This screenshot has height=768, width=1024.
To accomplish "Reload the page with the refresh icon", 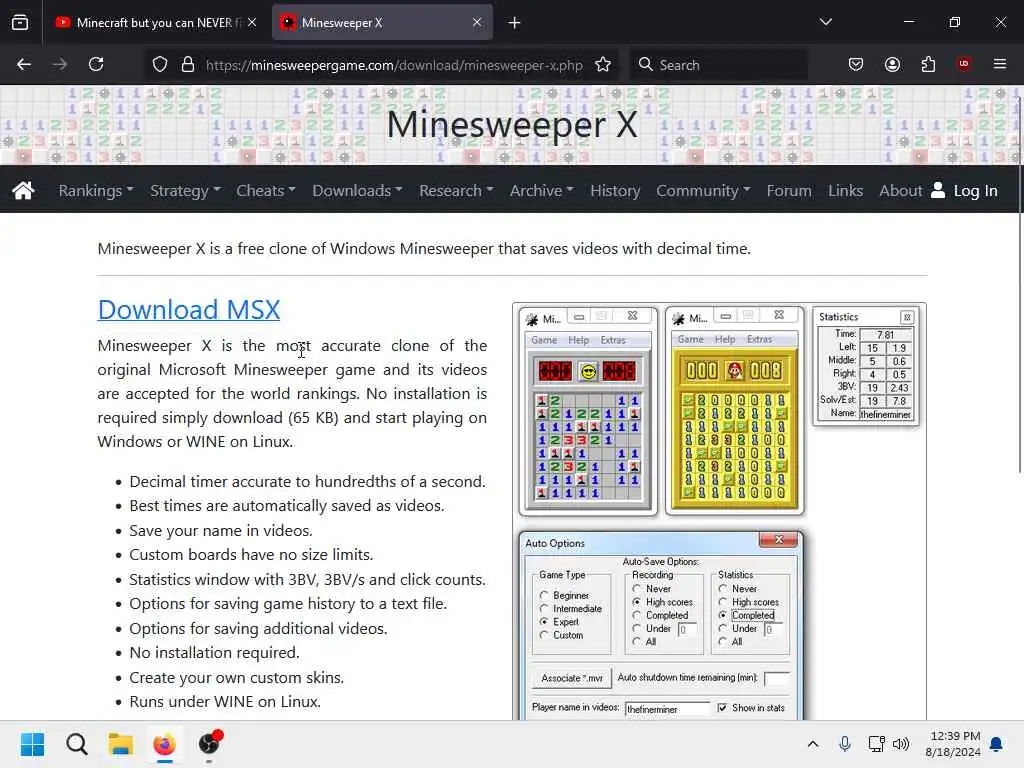I will click(x=96, y=65).
